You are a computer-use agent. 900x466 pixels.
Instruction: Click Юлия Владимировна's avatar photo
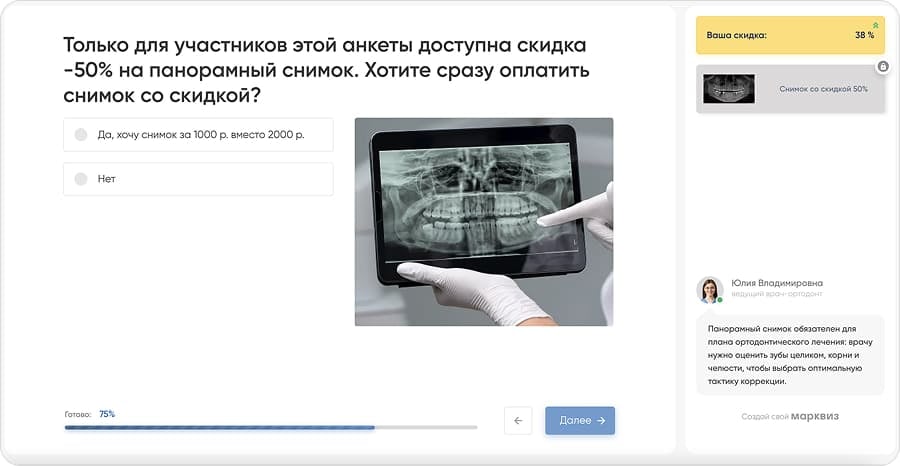[710, 289]
